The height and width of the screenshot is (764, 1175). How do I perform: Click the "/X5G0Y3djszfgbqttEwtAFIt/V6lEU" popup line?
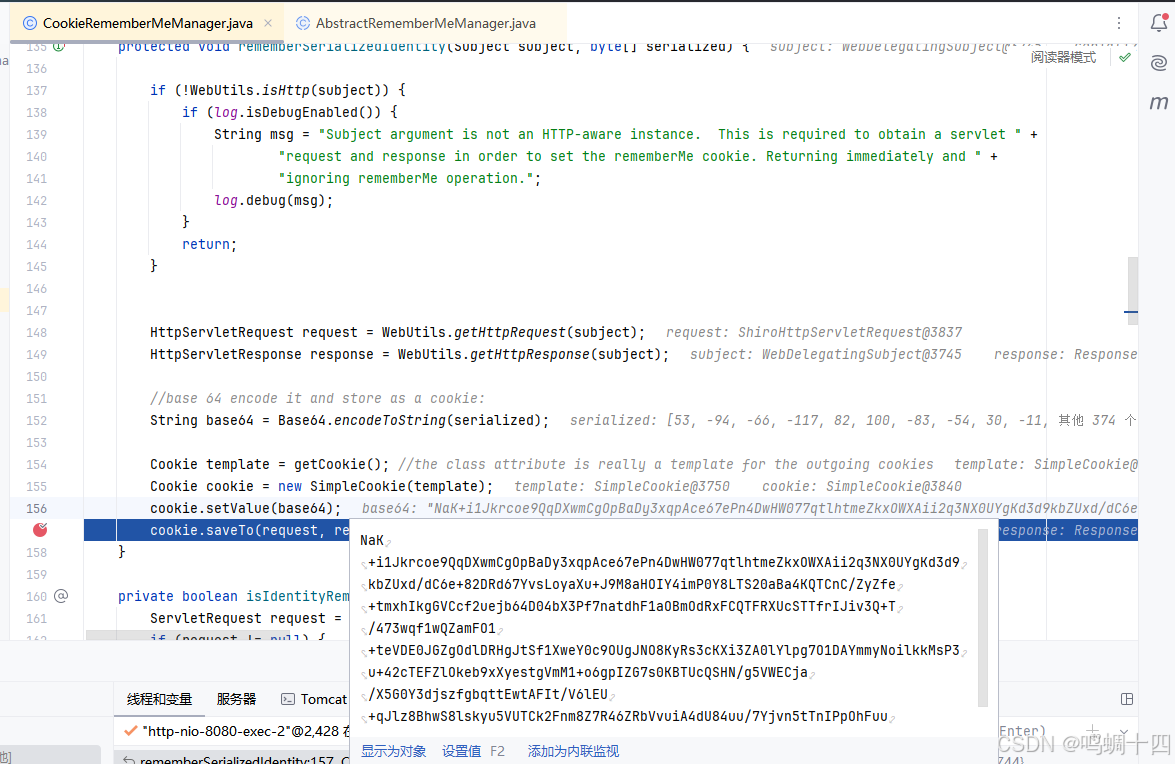[x=488, y=694]
